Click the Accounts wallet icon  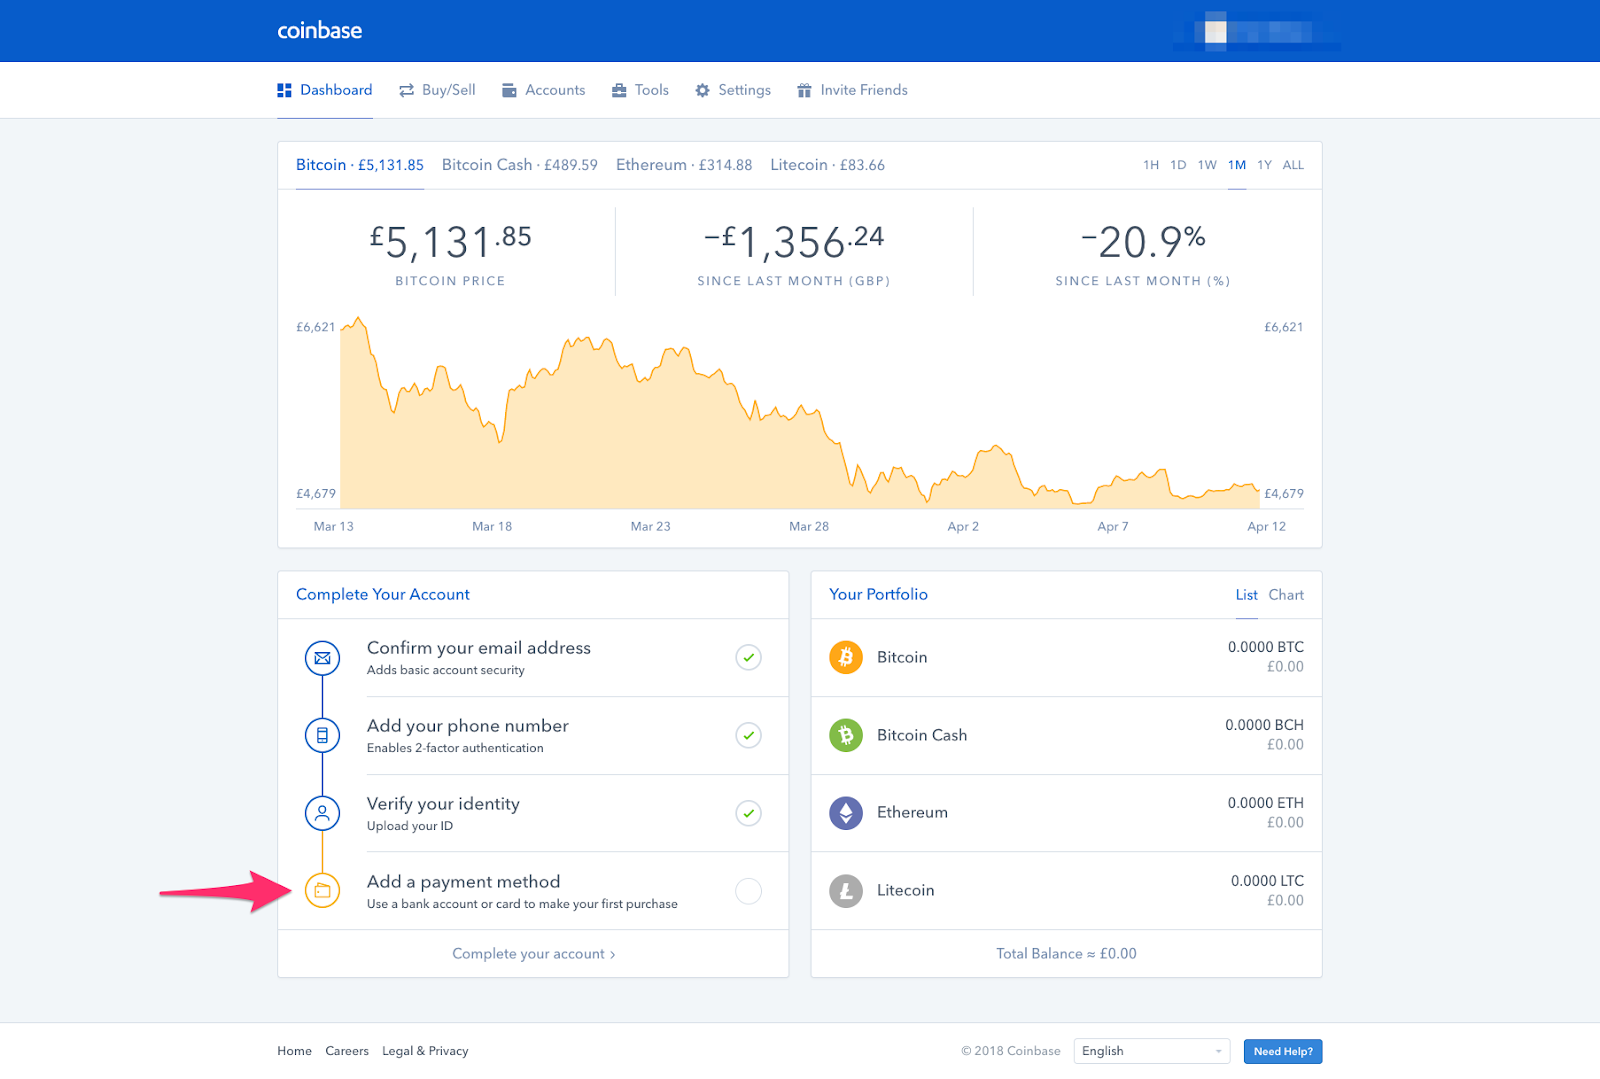(x=509, y=90)
